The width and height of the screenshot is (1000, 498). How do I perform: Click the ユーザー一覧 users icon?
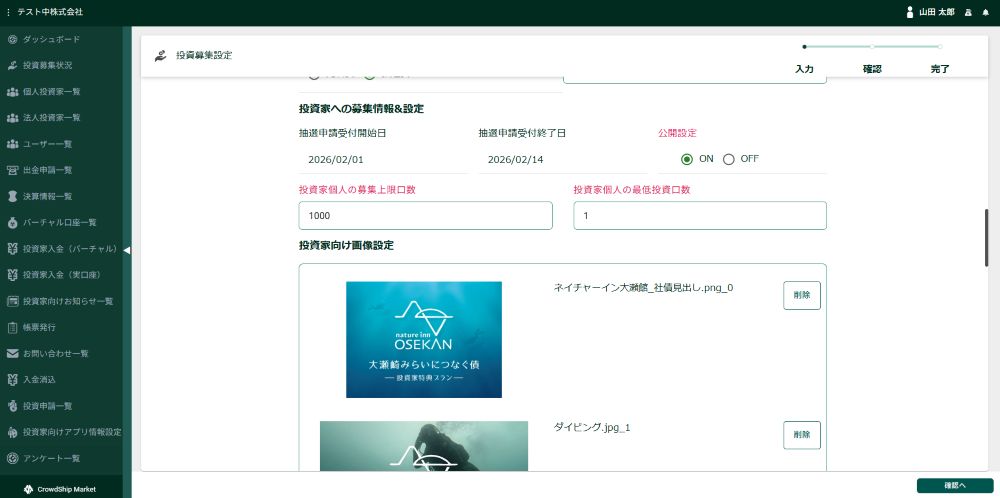(12, 144)
